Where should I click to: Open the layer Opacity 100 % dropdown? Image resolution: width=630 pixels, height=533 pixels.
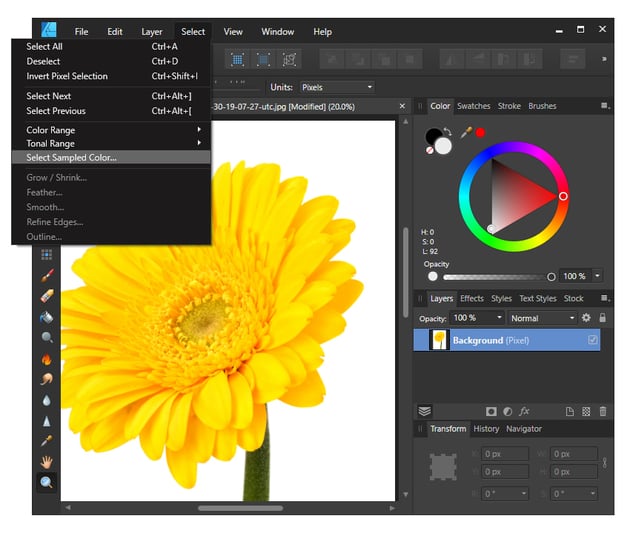point(499,318)
